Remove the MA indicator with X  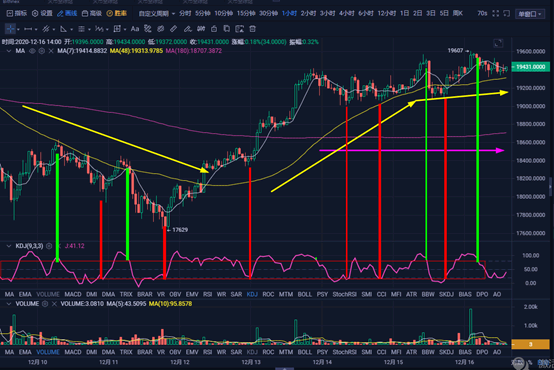pyautogui.click(x=51, y=51)
